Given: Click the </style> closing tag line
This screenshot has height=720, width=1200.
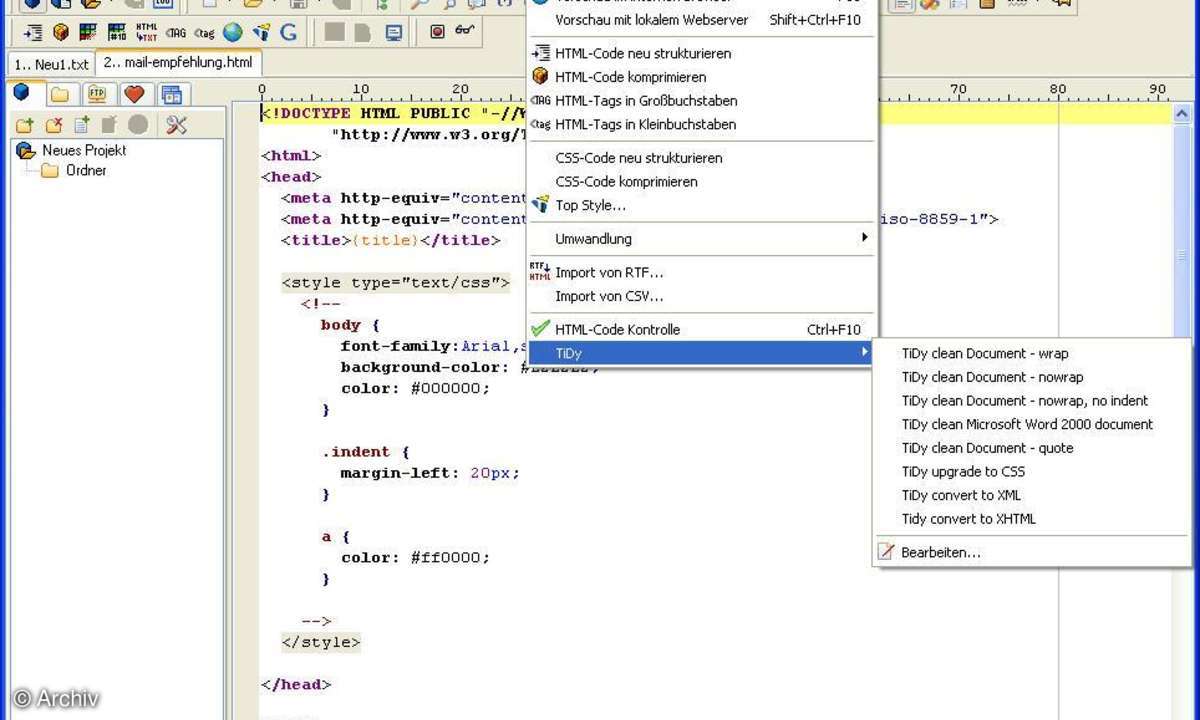Looking at the screenshot, I should coord(320,643).
